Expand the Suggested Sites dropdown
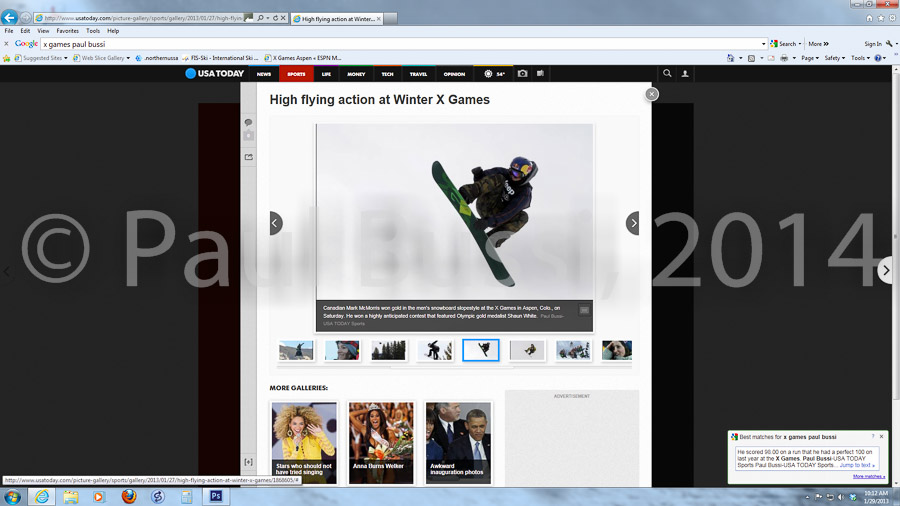 tap(65, 58)
